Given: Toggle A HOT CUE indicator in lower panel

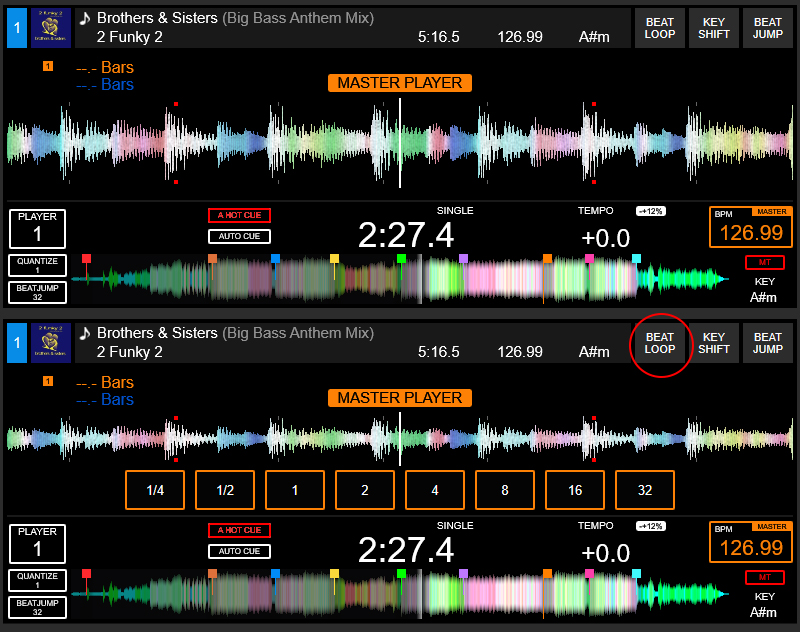Looking at the screenshot, I should pyautogui.click(x=239, y=530).
